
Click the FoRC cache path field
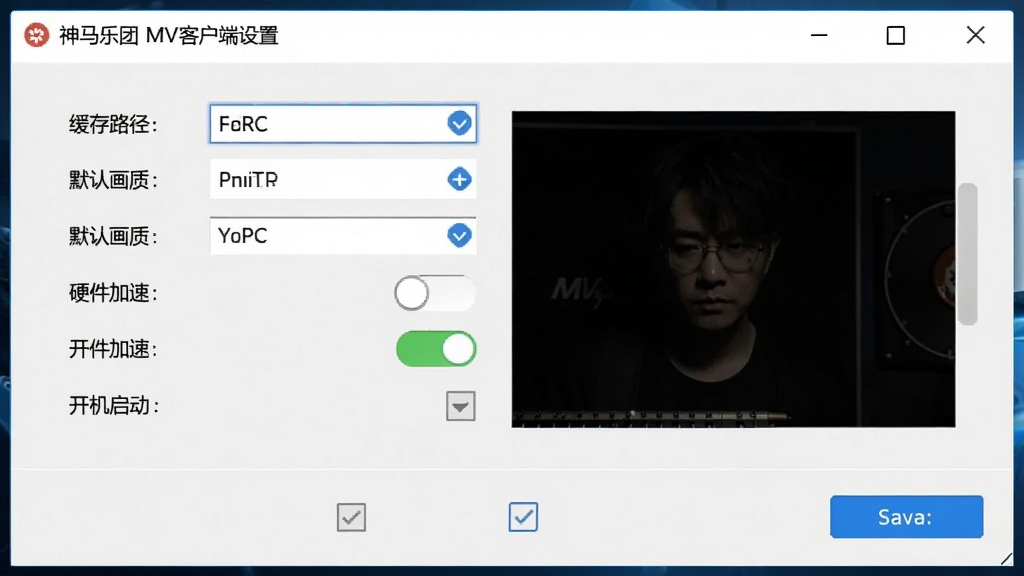coord(343,123)
